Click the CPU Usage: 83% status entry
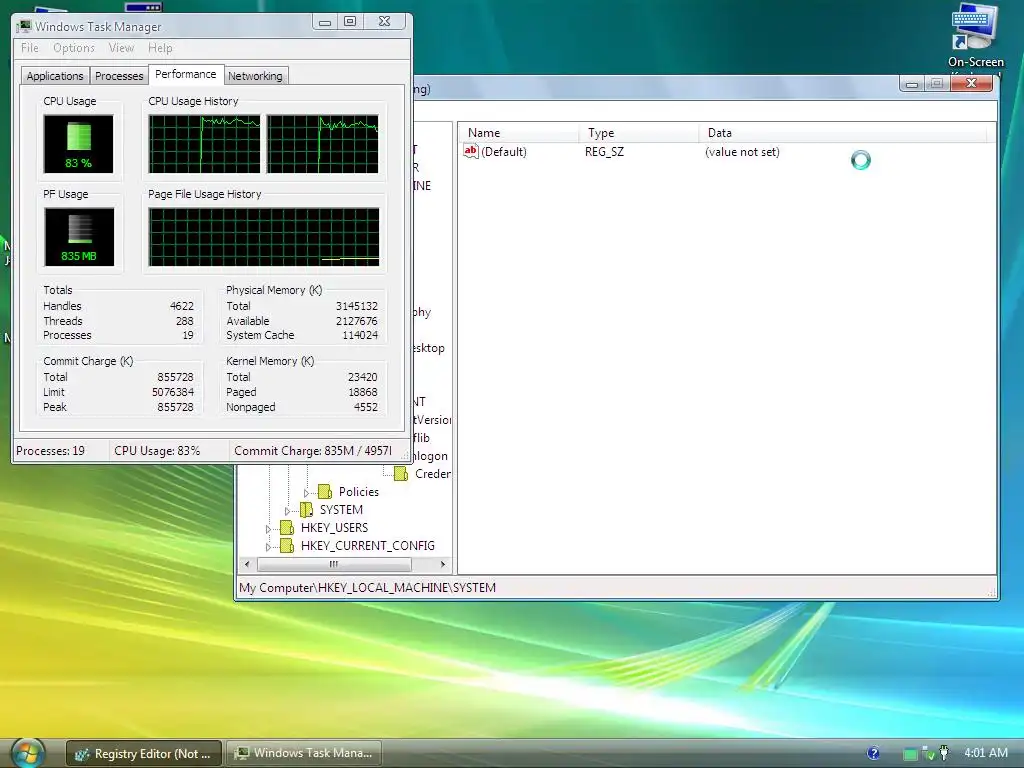This screenshot has height=768, width=1024. 168,451
